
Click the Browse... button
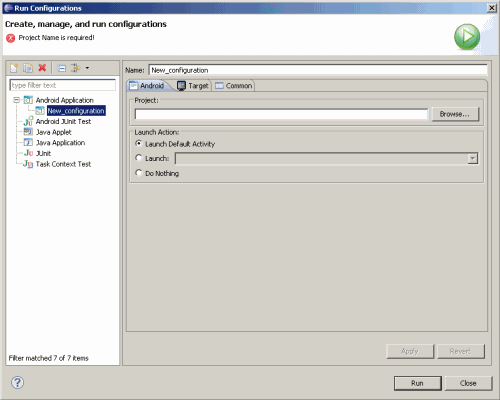point(455,114)
